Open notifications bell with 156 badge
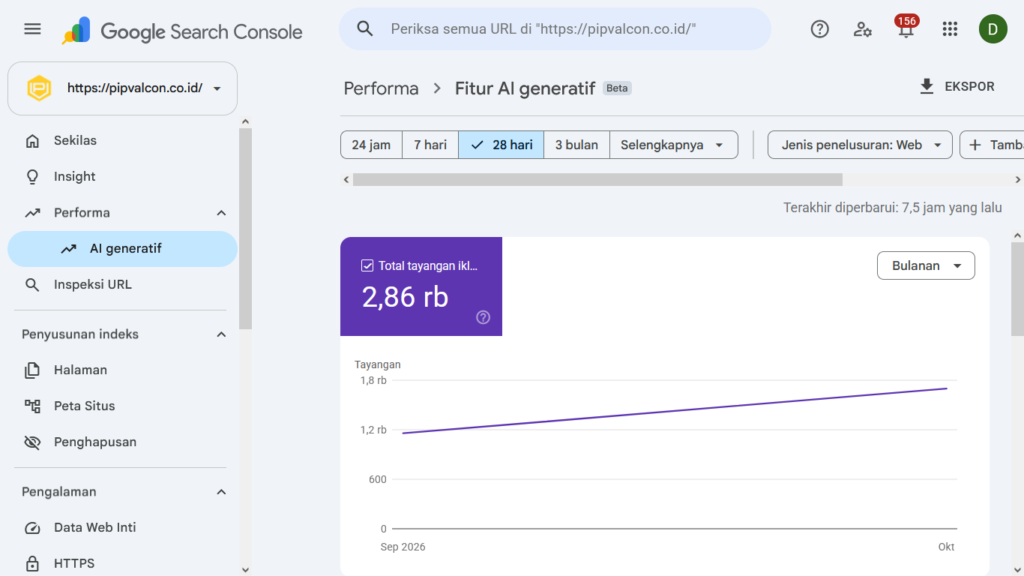The width and height of the screenshot is (1024, 576). point(906,27)
